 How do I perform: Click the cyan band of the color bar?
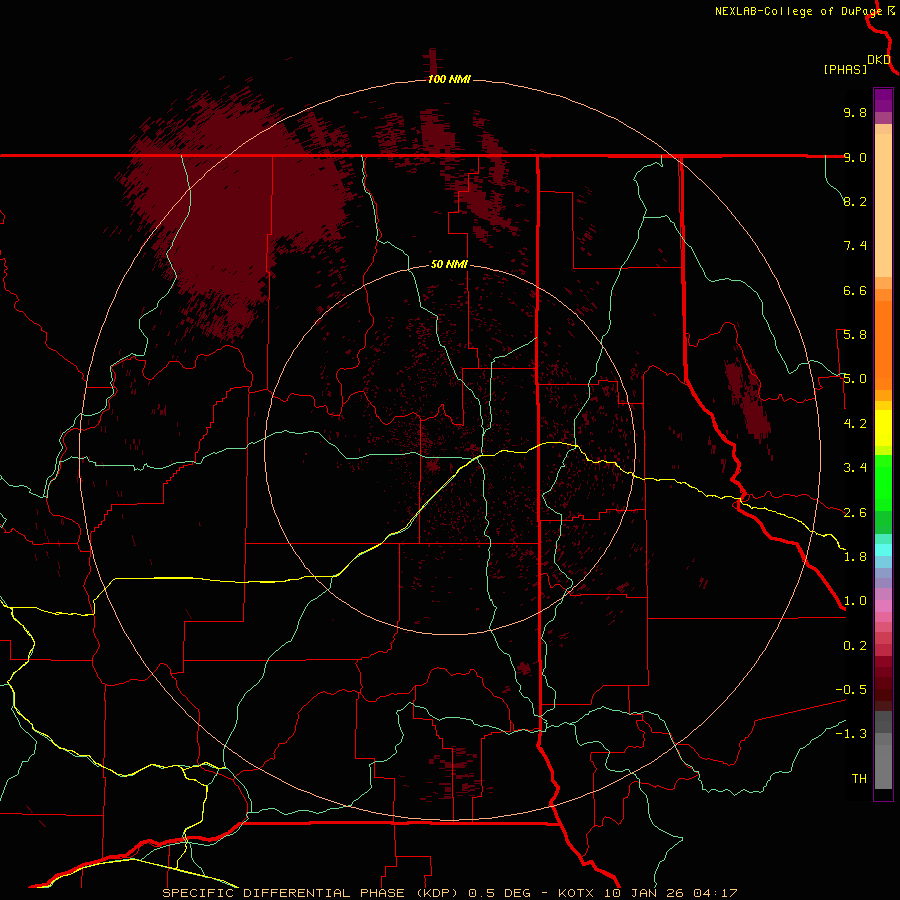click(883, 550)
